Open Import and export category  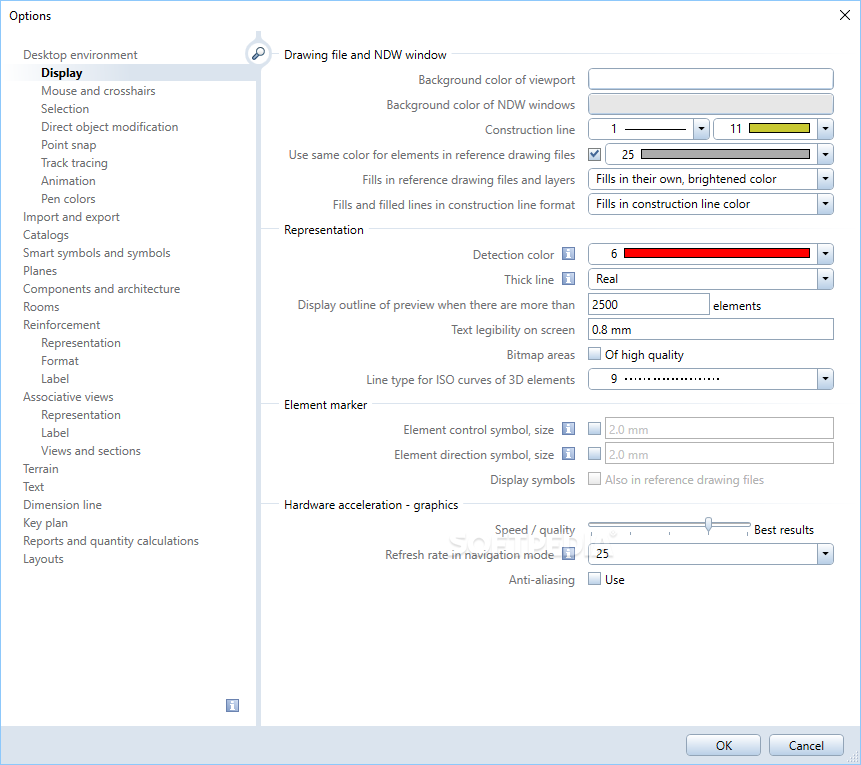pyautogui.click(x=71, y=217)
